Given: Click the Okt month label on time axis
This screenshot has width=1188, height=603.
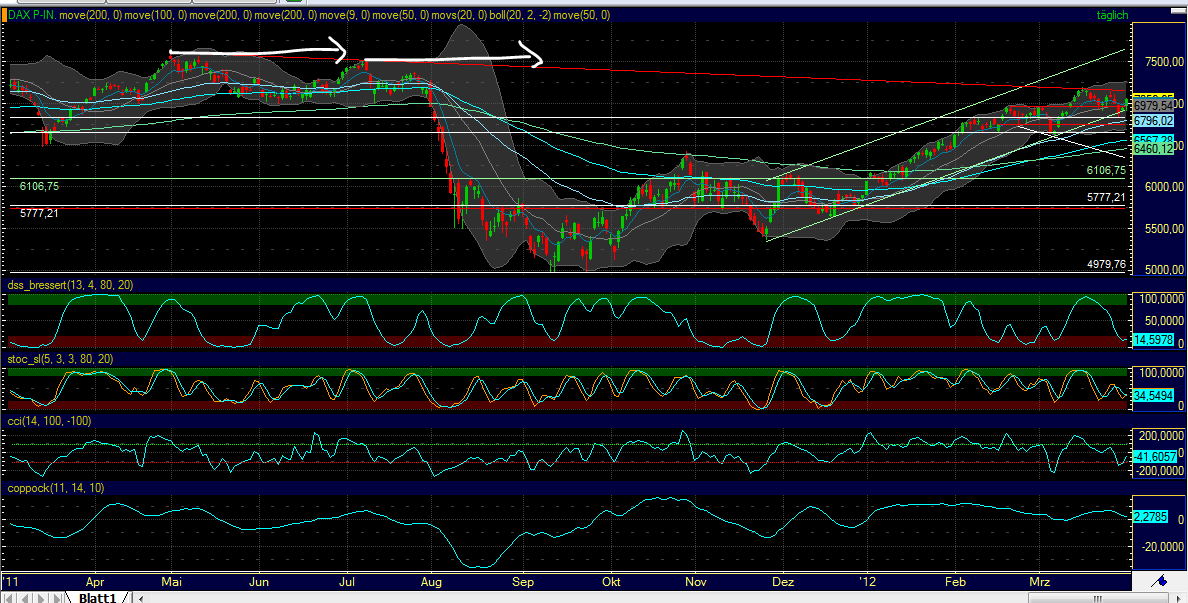Looking at the screenshot, I should (x=611, y=582).
